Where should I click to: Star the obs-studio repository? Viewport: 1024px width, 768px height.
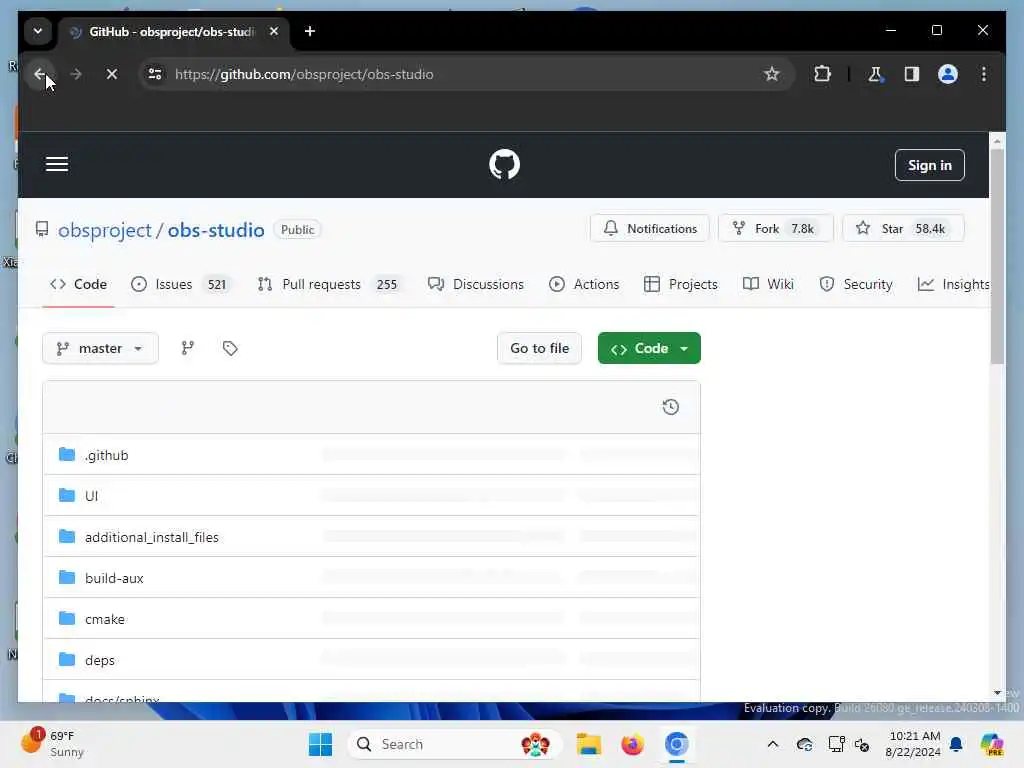coord(903,229)
